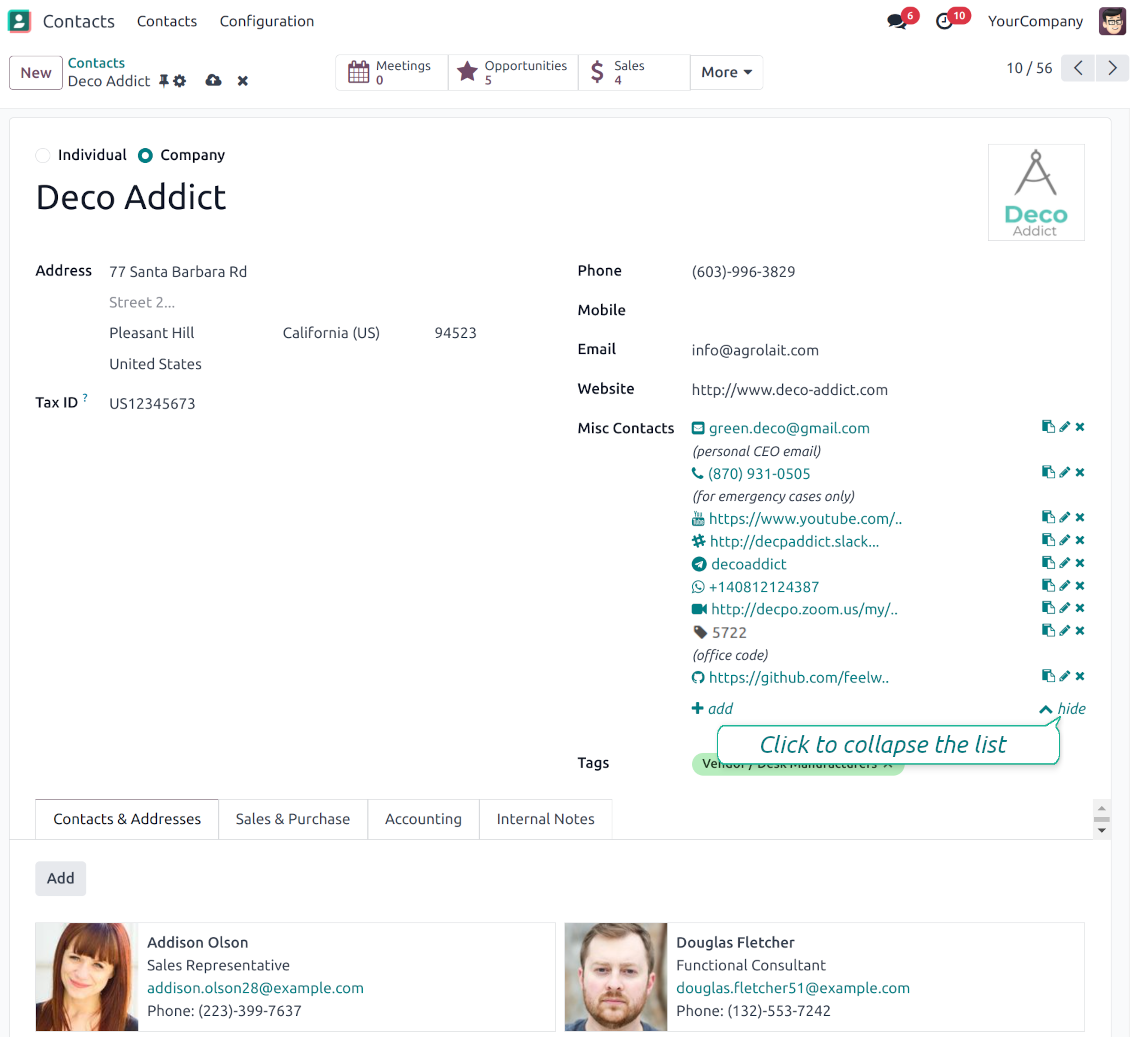The width and height of the screenshot is (1130, 1037).
Task: Collapse the misc contacts list with hide
Action: 1062,708
